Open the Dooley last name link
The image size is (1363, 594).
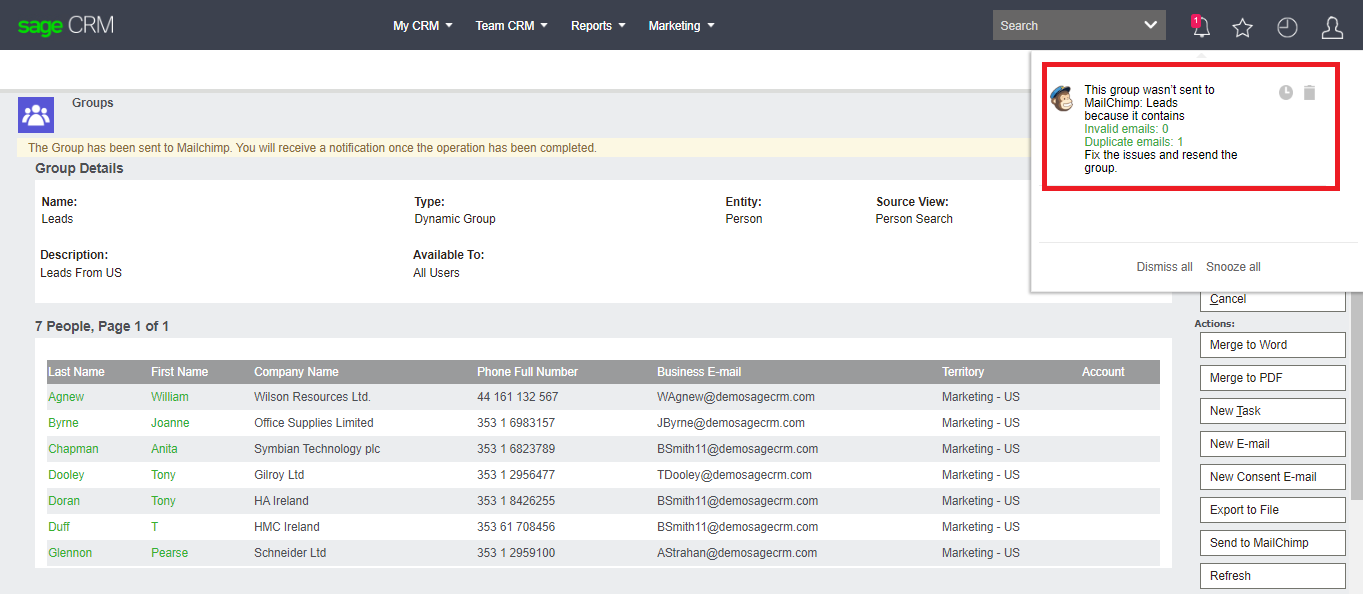66,475
